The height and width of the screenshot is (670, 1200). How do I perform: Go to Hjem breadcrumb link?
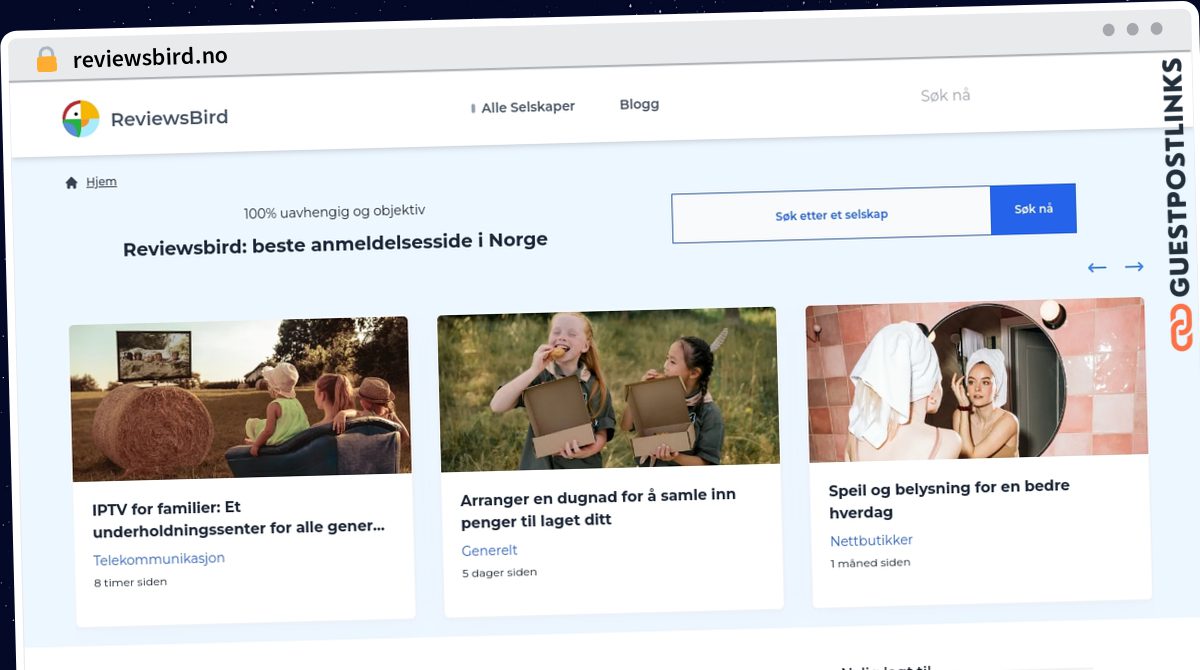pyautogui.click(x=101, y=182)
